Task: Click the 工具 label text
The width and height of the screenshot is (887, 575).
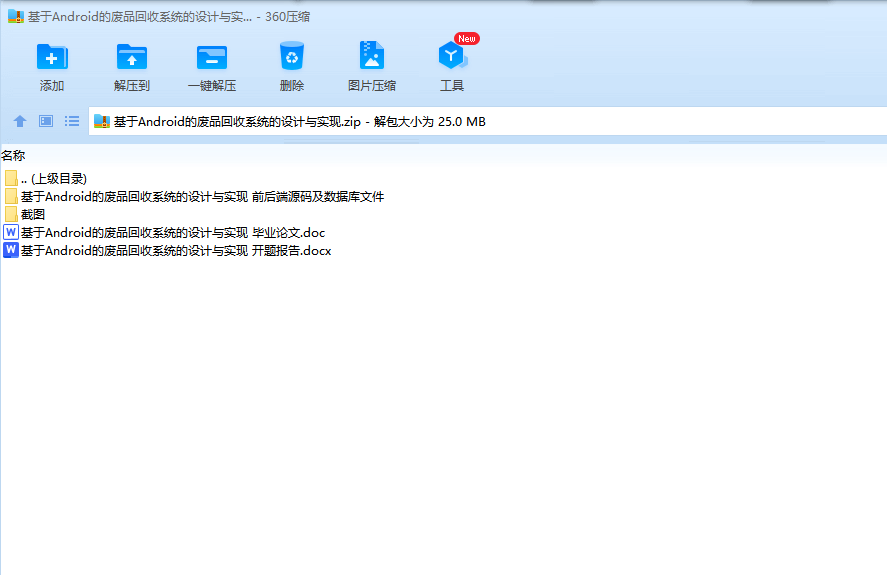Action: 452,85
